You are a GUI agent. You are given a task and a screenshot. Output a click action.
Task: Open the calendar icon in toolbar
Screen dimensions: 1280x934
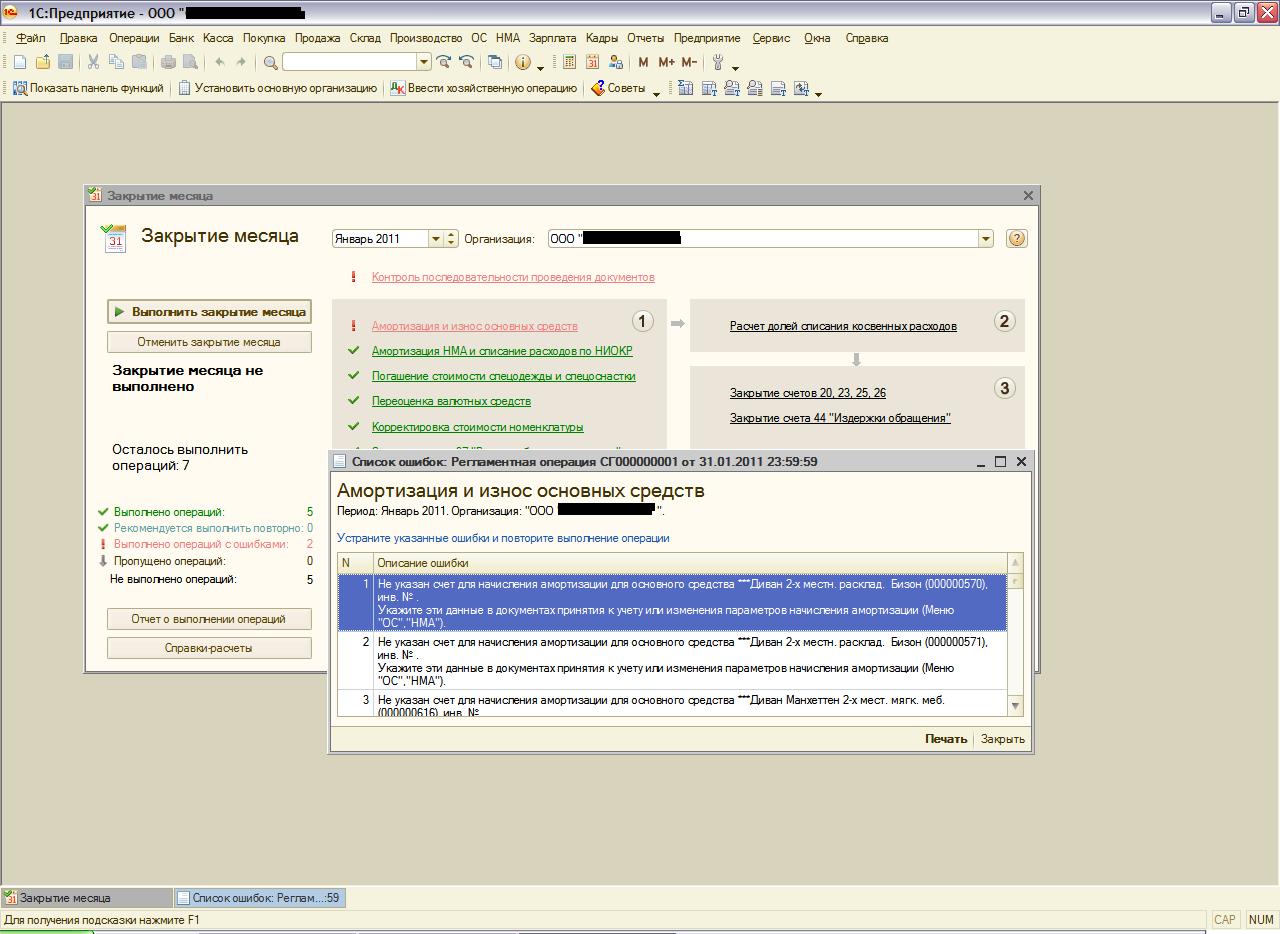(592, 62)
